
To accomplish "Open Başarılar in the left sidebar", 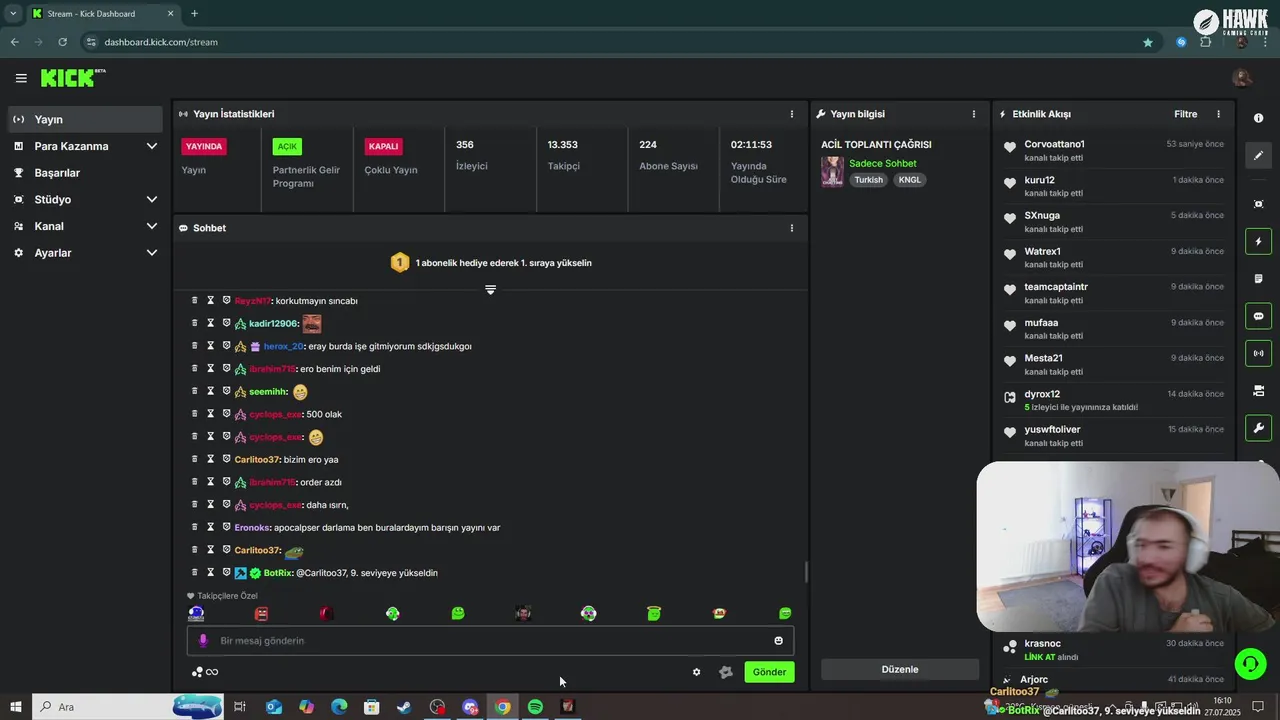I will (x=85, y=172).
